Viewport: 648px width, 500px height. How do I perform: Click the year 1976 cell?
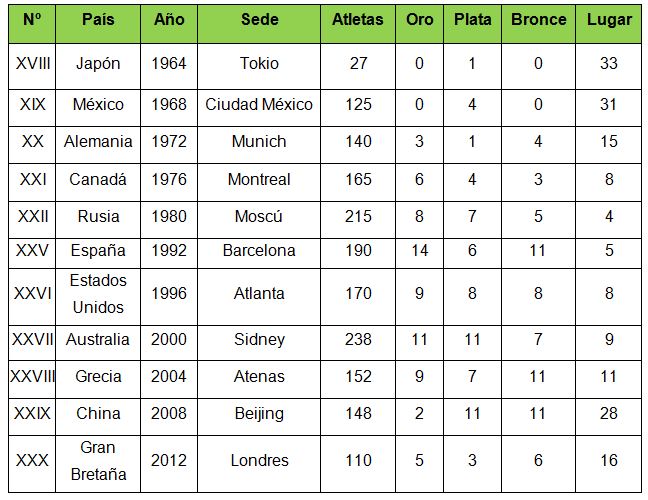click(169, 182)
